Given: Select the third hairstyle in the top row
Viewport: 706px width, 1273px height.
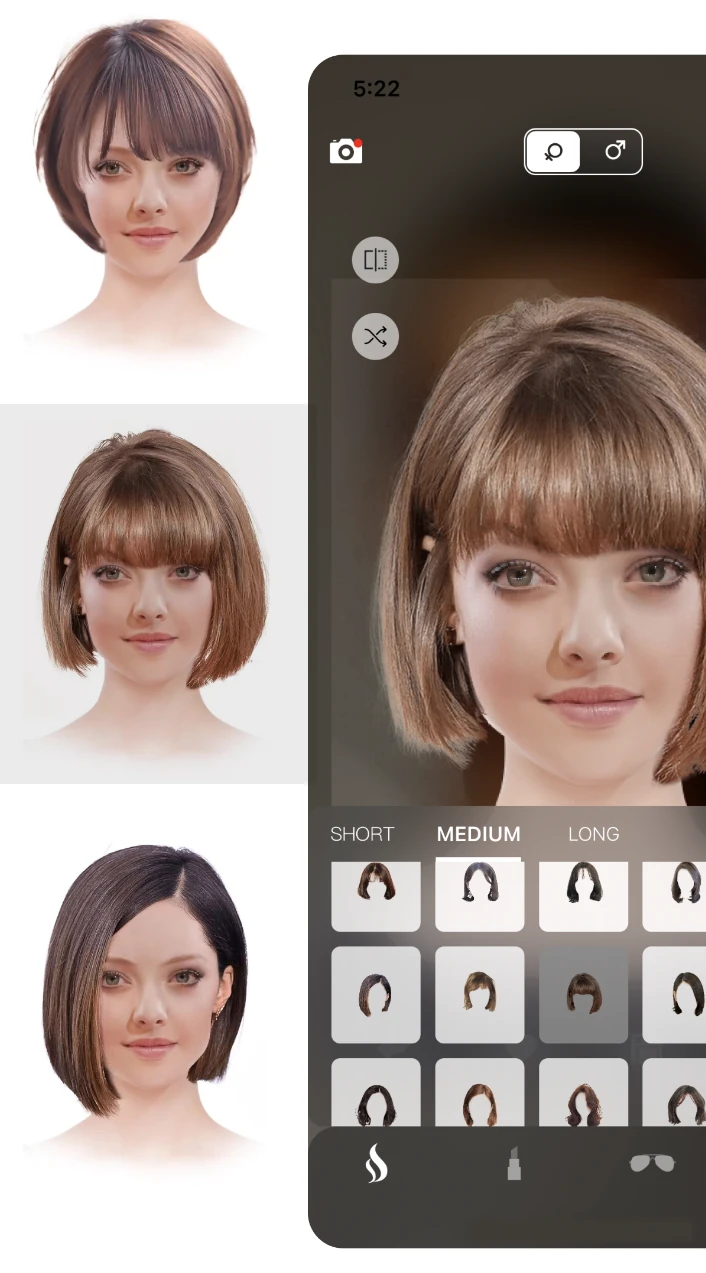Looking at the screenshot, I should 583,892.
